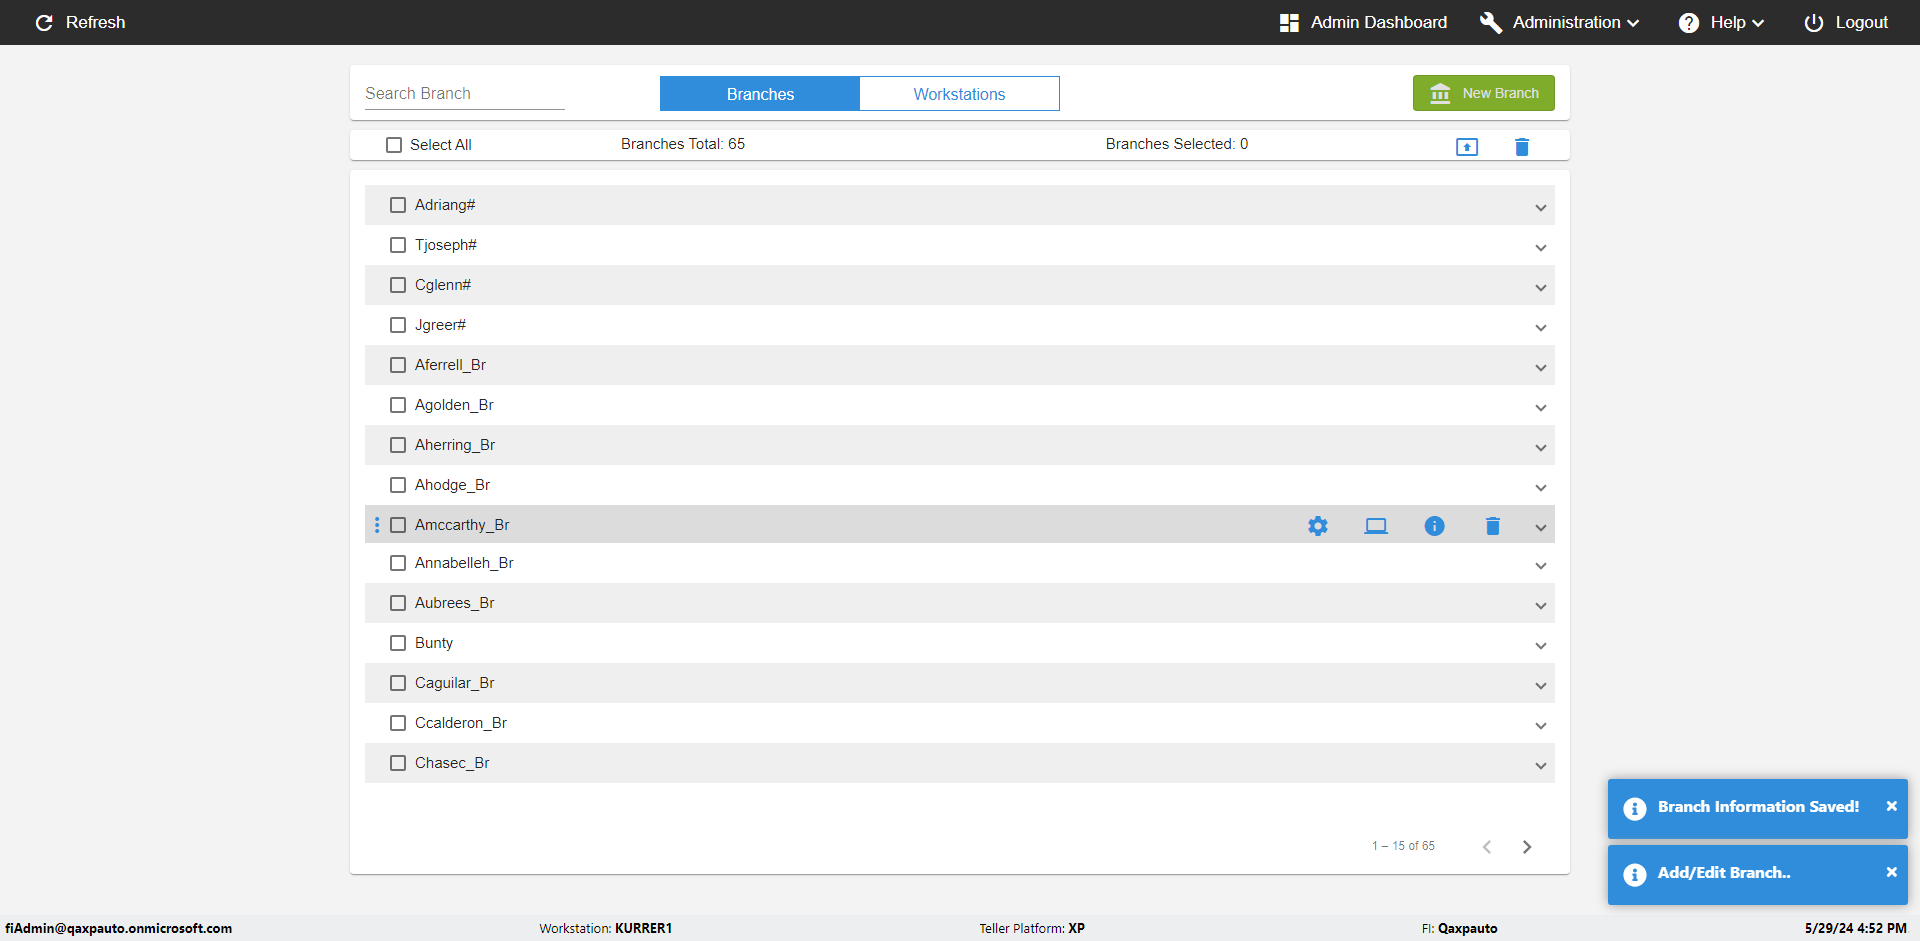Click info icon in Branch Information Saved toast
Viewport: 1920px width, 941px height.
[x=1635, y=808]
